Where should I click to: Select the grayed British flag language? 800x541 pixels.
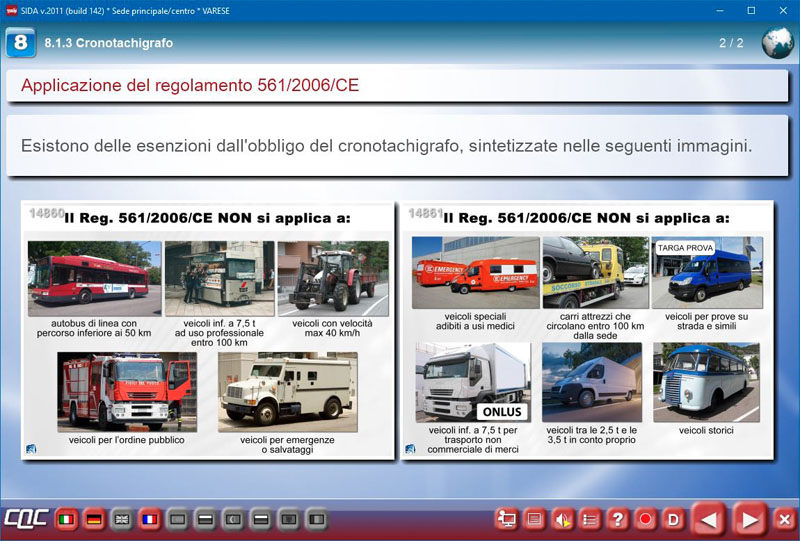[x=122, y=520]
